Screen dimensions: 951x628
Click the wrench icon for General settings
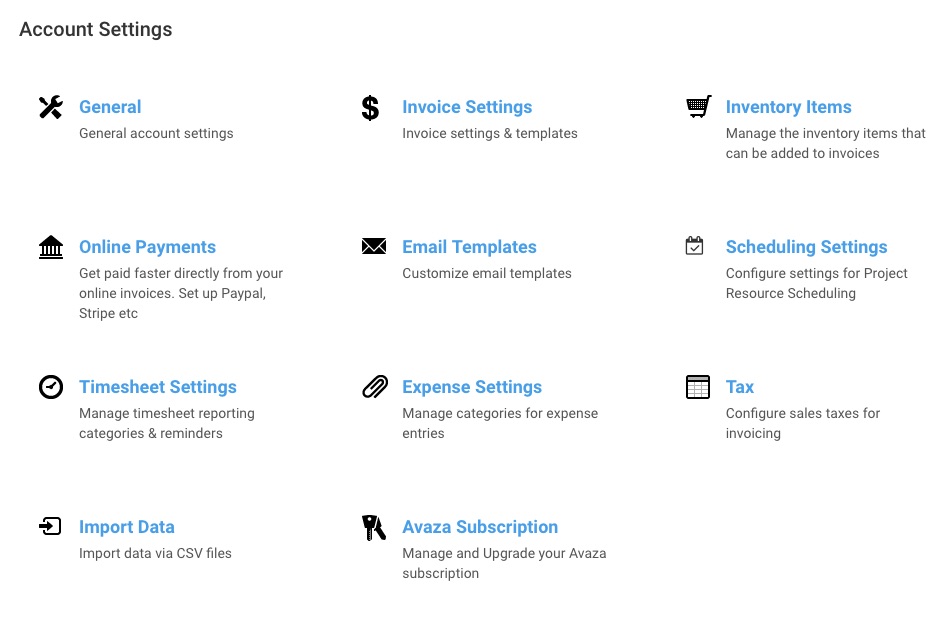50,107
